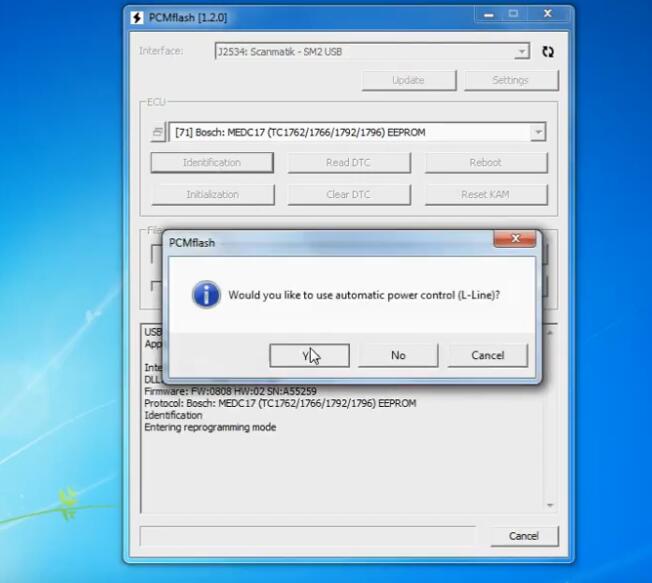Refresh the interface list icon

click(x=548, y=52)
